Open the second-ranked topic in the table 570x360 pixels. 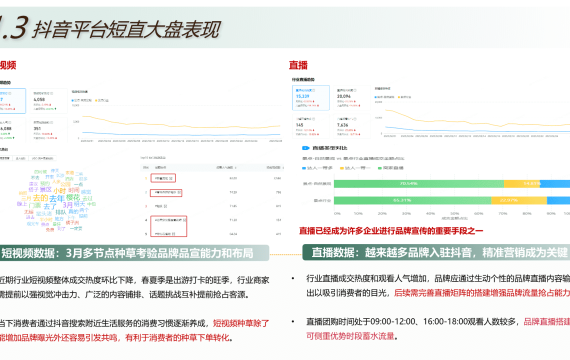click(166, 192)
